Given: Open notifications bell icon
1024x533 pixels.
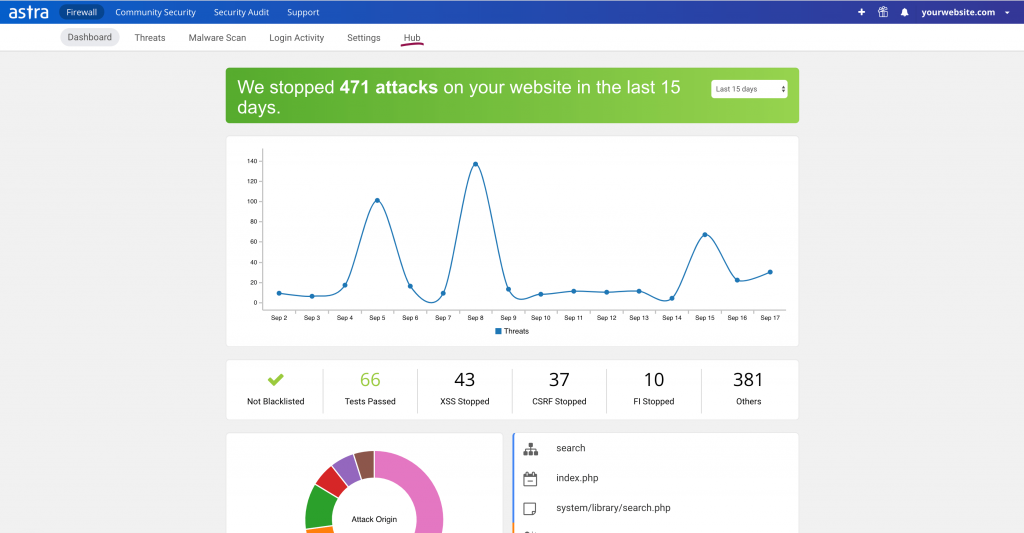Looking at the screenshot, I should [x=904, y=12].
